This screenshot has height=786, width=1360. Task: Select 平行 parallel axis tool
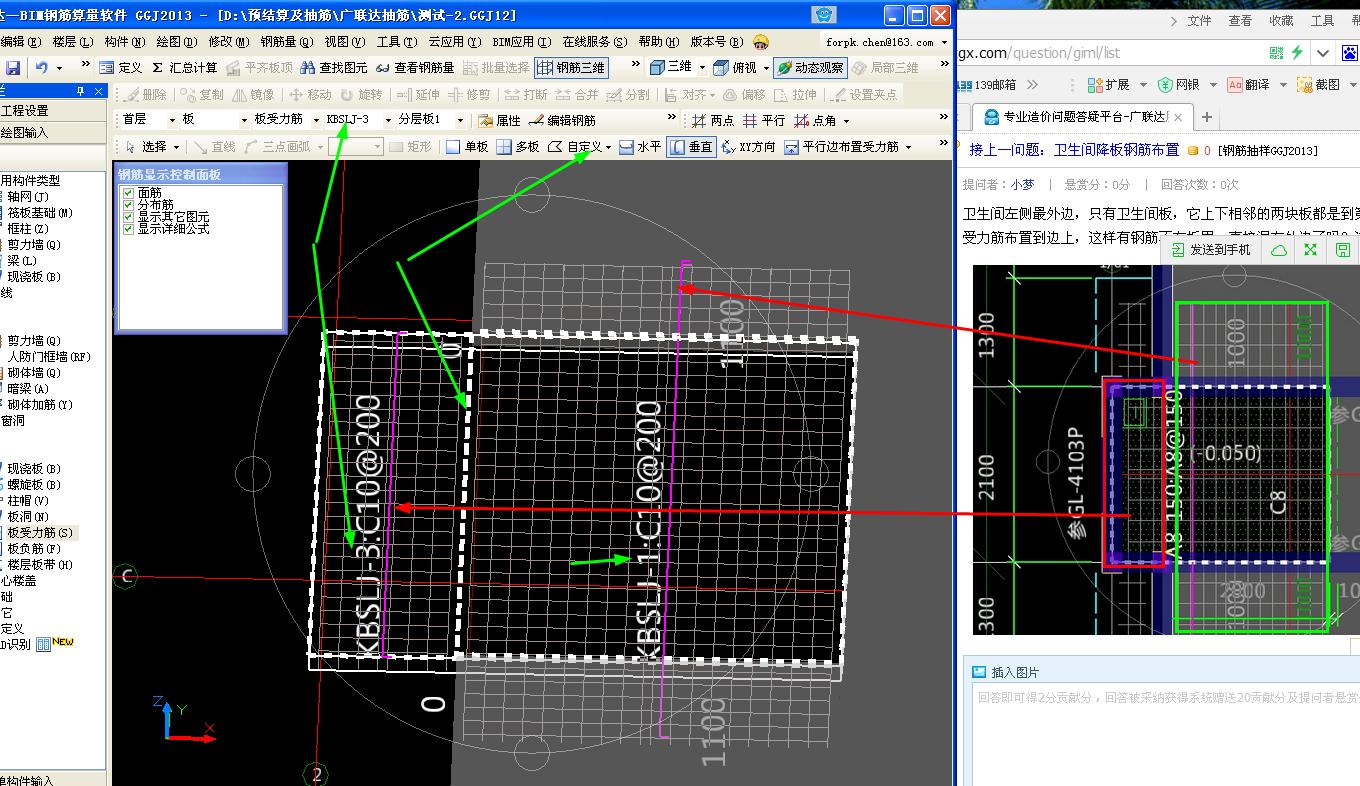click(764, 120)
